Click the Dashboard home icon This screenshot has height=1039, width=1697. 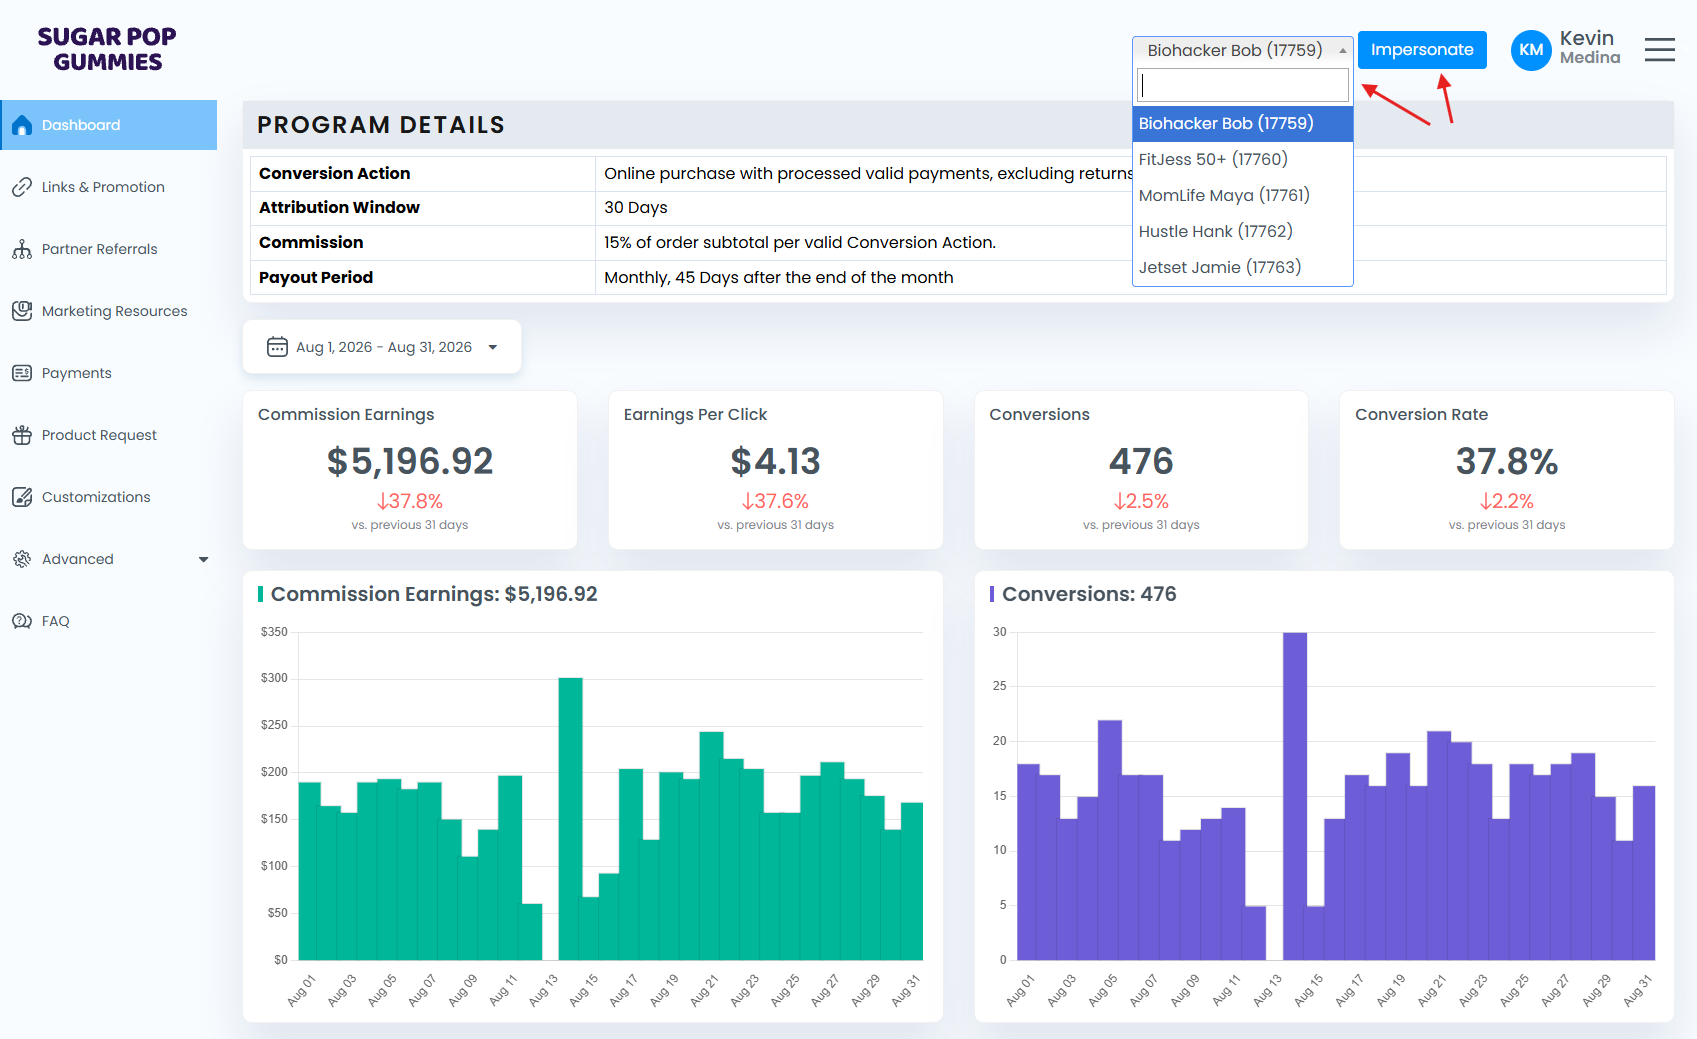[22, 125]
